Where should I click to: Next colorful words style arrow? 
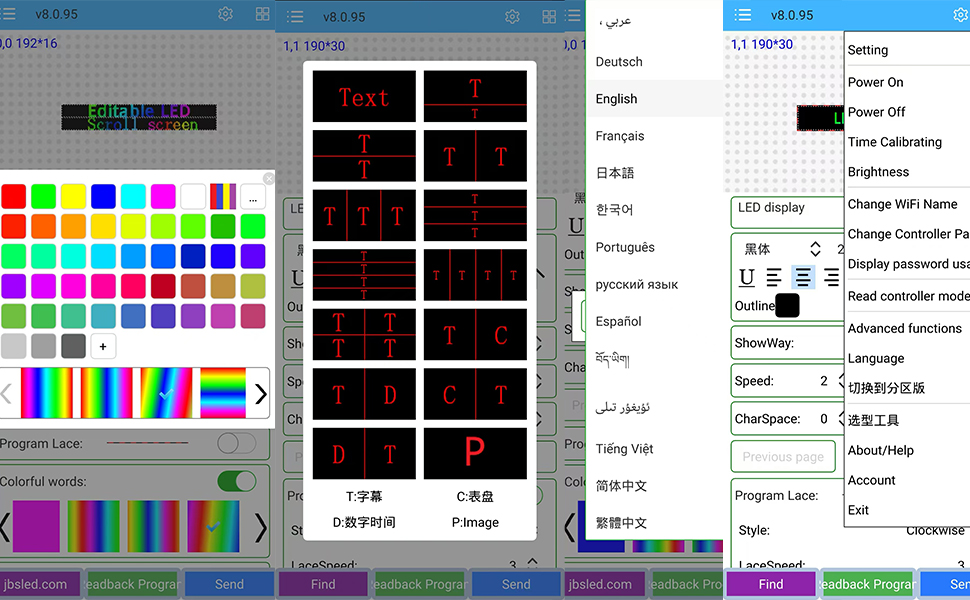[x=261, y=528]
